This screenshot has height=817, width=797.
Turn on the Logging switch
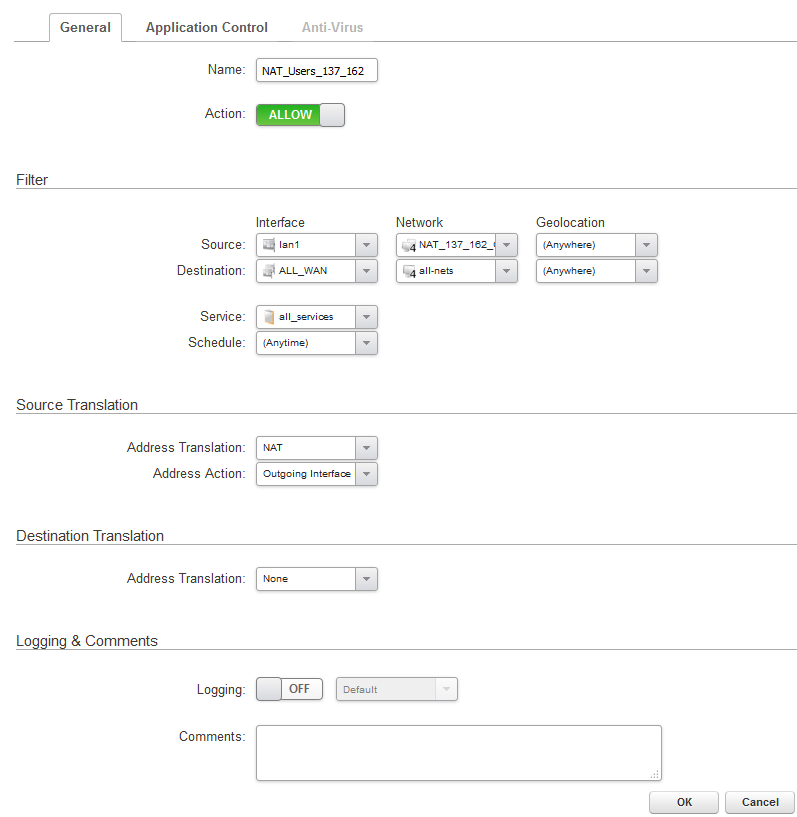(289, 689)
